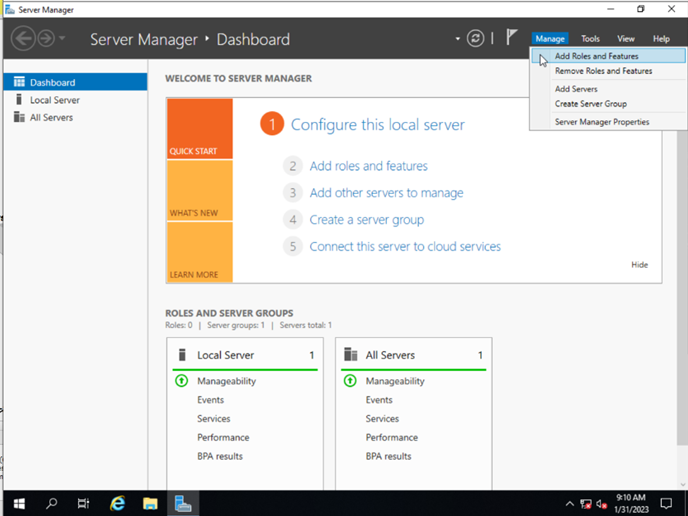The image size is (688, 516).
Task: Open the Tools menu
Action: coord(590,39)
